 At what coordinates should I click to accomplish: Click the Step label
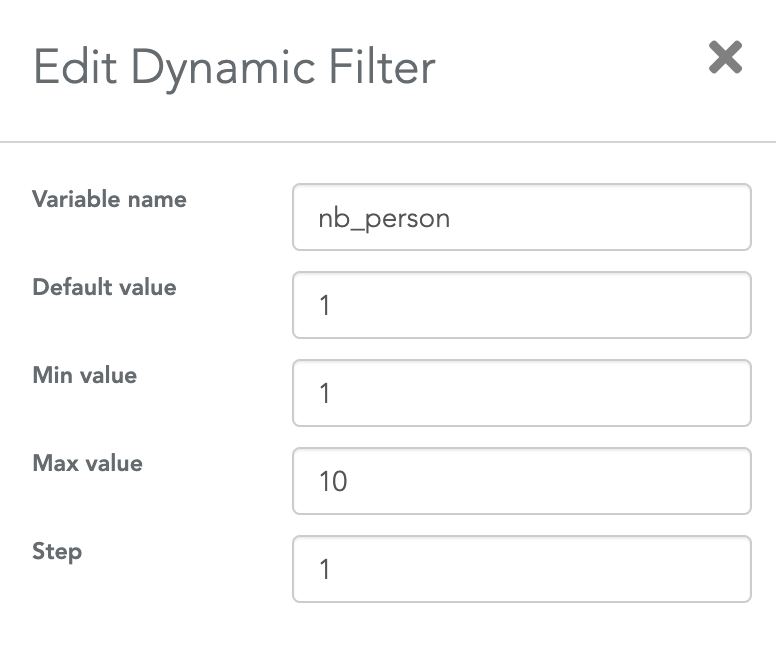click(57, 552)
